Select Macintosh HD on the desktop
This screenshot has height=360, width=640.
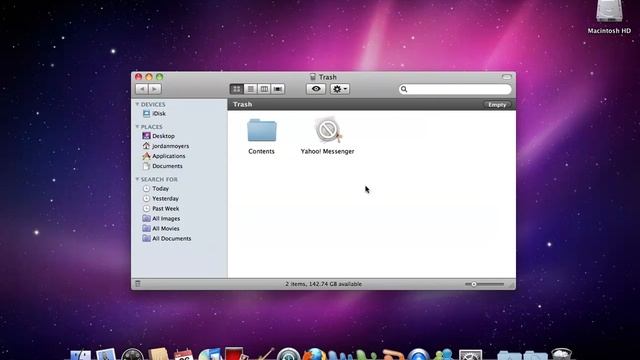tap(609, 17)
